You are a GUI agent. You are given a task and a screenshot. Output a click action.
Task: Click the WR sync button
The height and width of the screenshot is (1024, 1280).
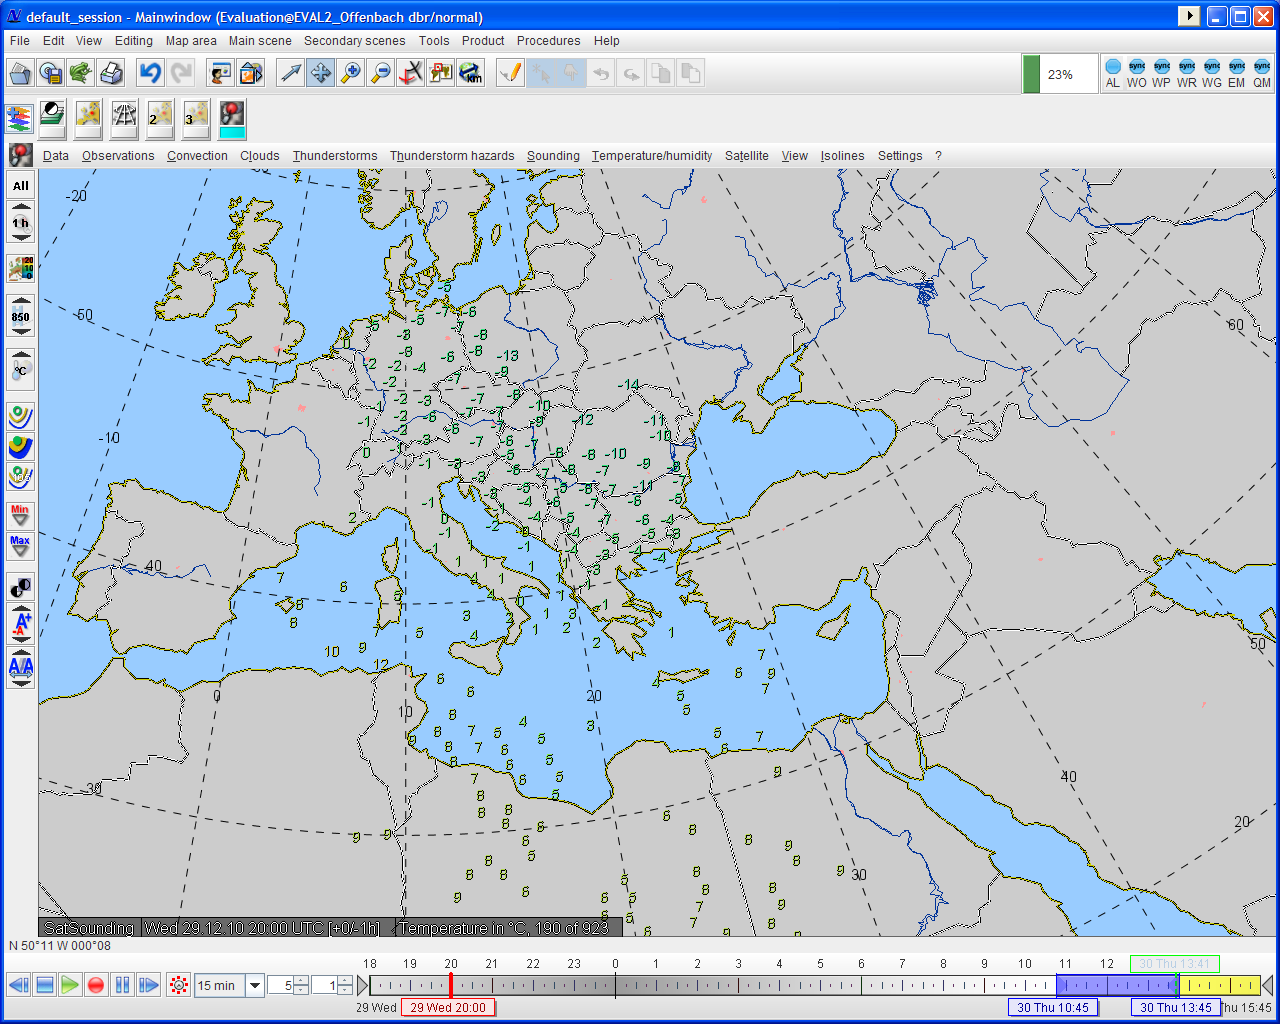pyautogui.click(x=1187, y=74)
